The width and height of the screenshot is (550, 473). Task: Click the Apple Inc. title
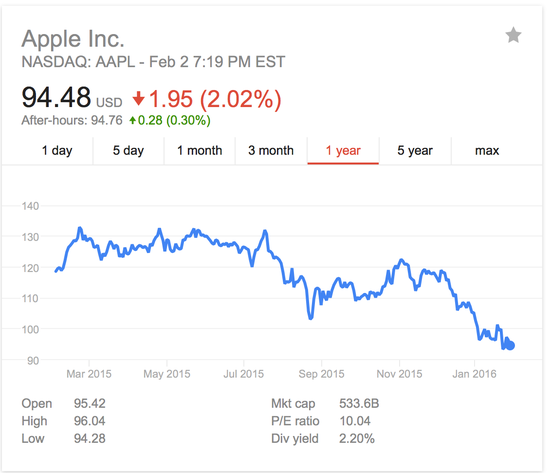tap(73, 39)
